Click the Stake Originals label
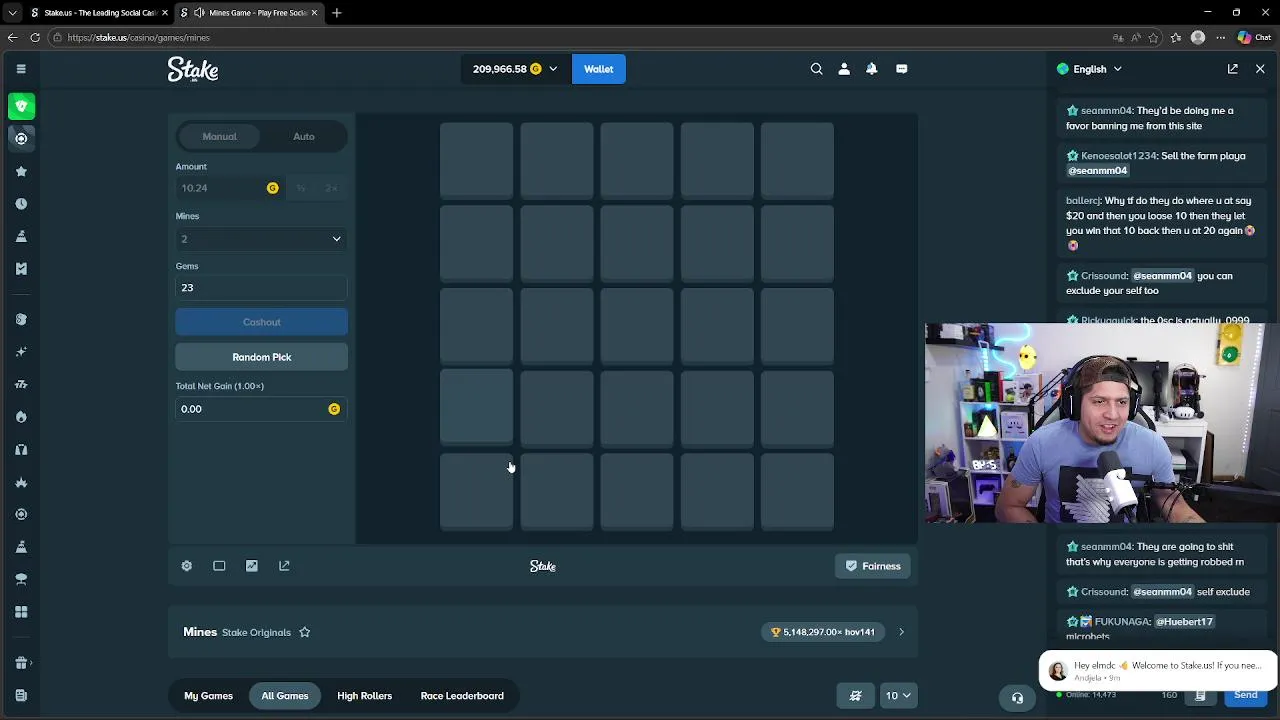This screenshot has height=720, width=1280. click(256, 632)
